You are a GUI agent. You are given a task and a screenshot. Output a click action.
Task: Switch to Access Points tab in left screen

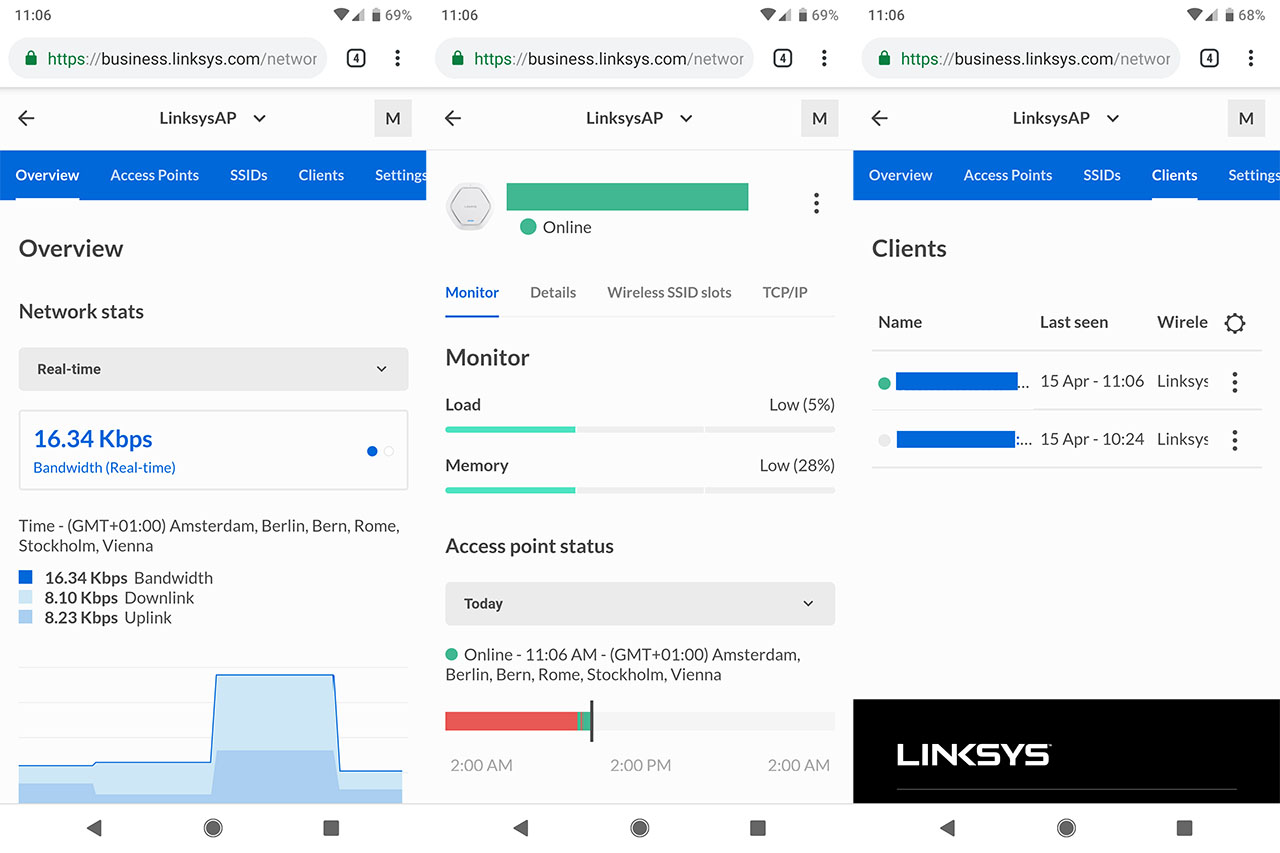155,175
